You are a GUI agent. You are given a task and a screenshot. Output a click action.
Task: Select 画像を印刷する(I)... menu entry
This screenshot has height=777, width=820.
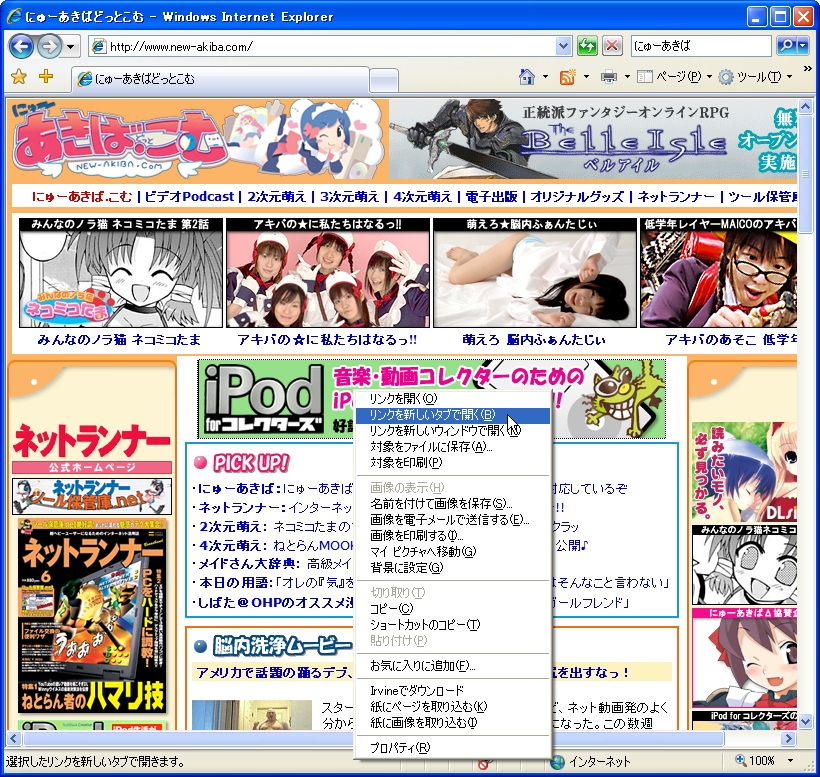click(453, 535)
